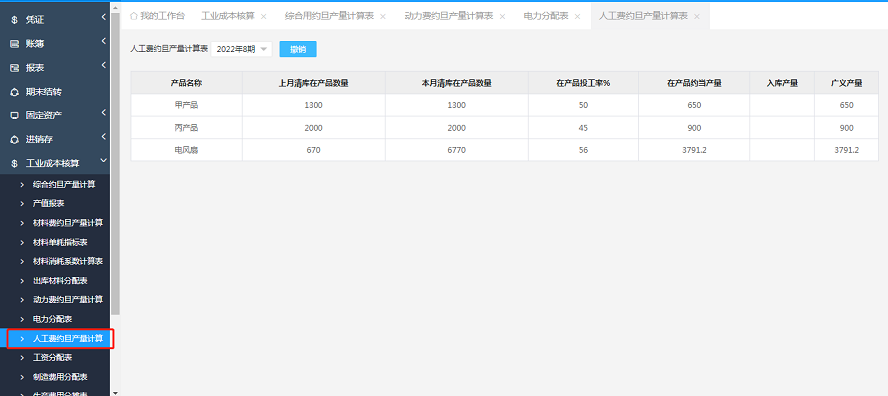Expand the 固定资产 menu chevron
The width and height of the screenshot is (888, 396).
pyautogui.click(x=104, y=113)
